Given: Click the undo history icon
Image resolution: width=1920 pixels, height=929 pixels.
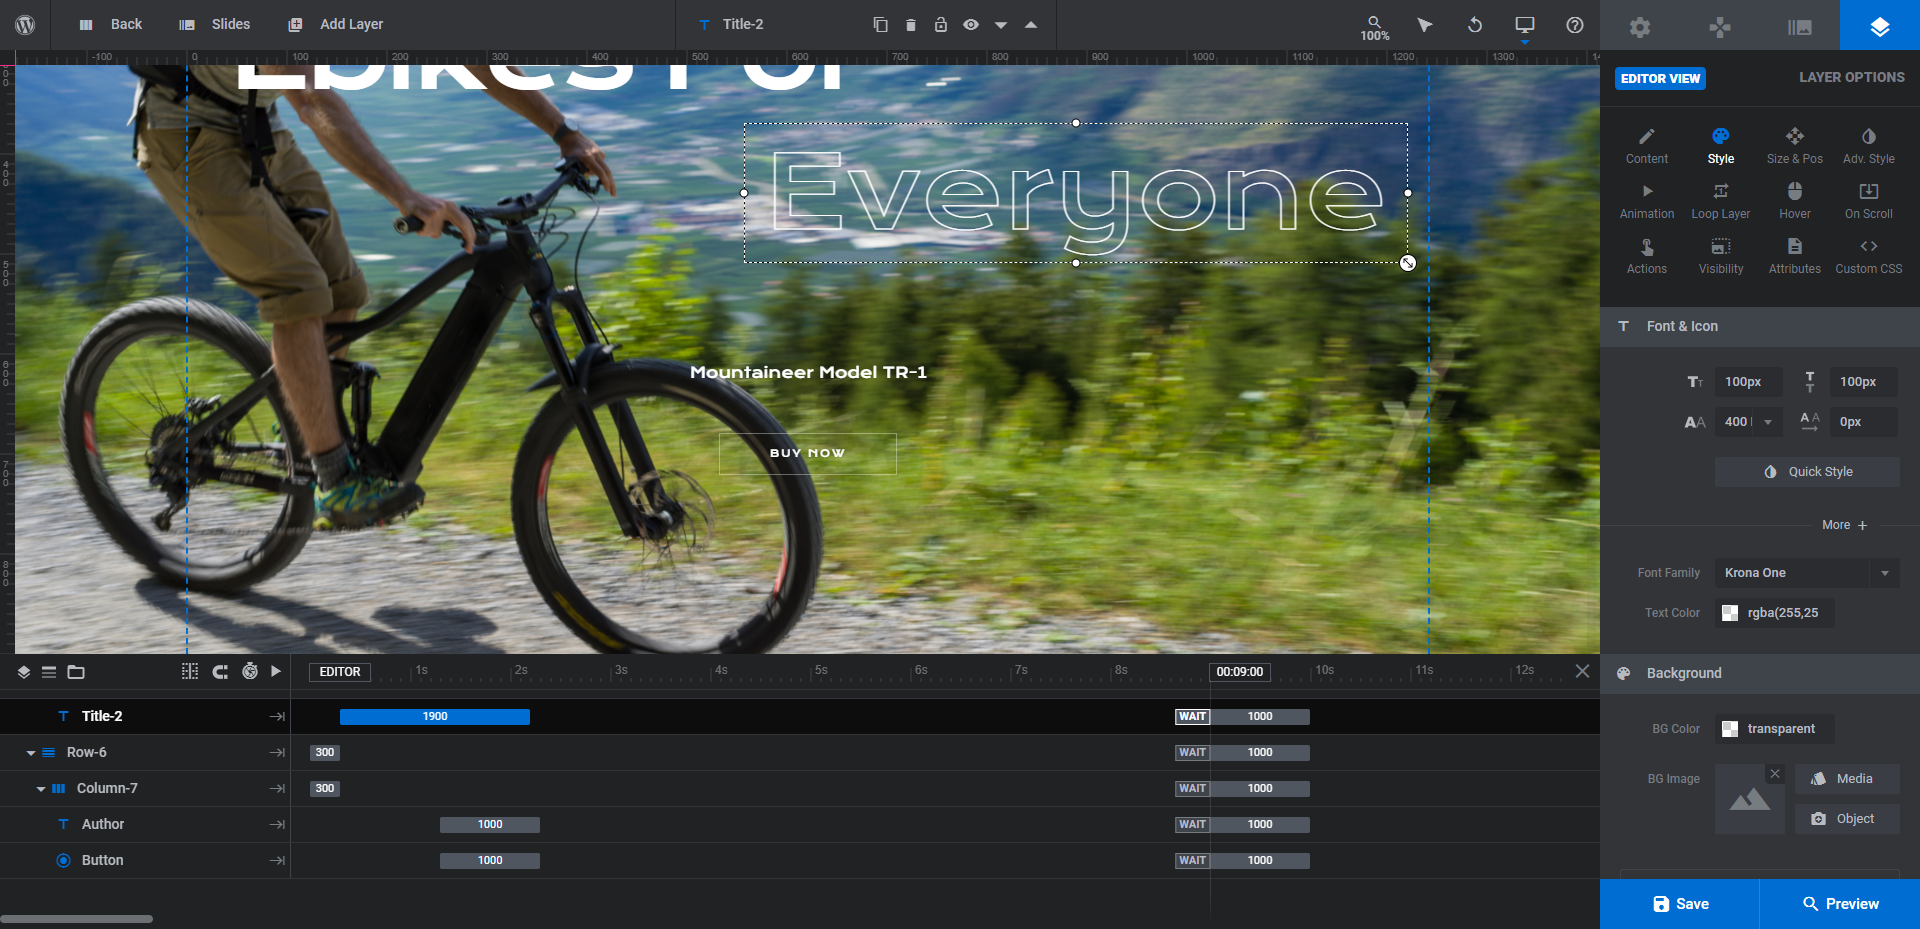Looking at the screenshot, I should [1474, 24].
